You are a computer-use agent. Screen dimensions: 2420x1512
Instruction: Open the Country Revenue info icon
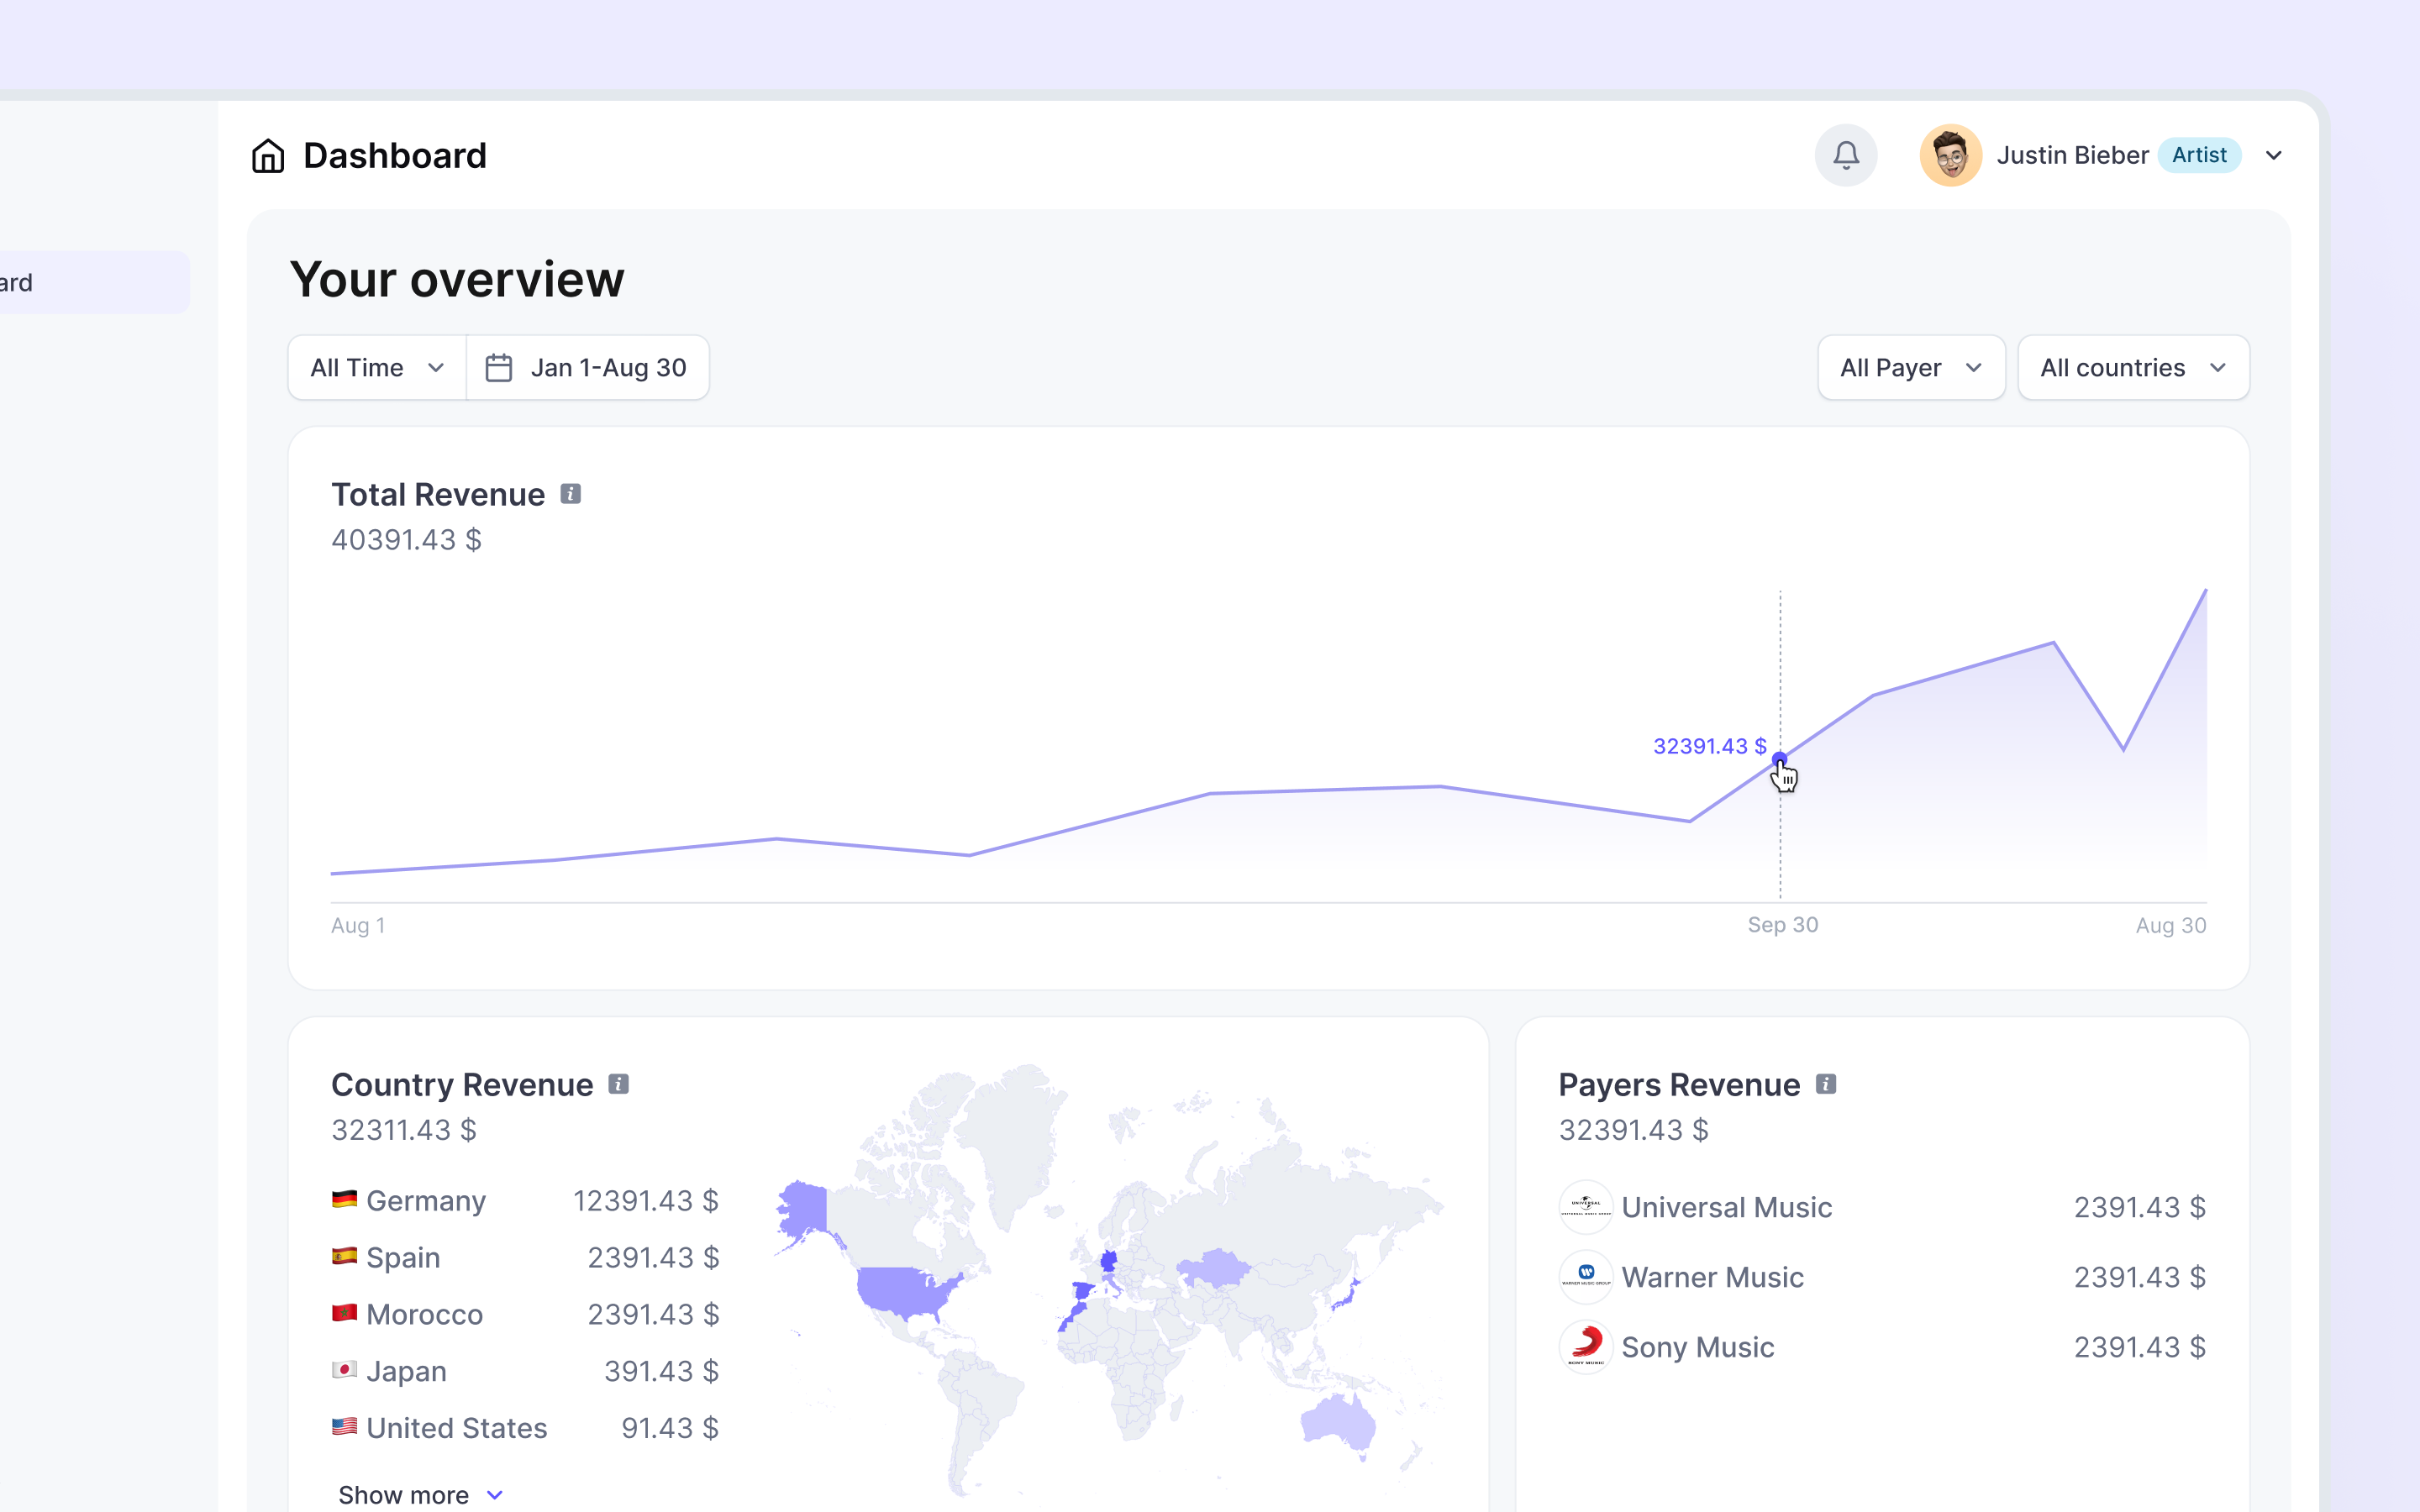coord(618,1084)
